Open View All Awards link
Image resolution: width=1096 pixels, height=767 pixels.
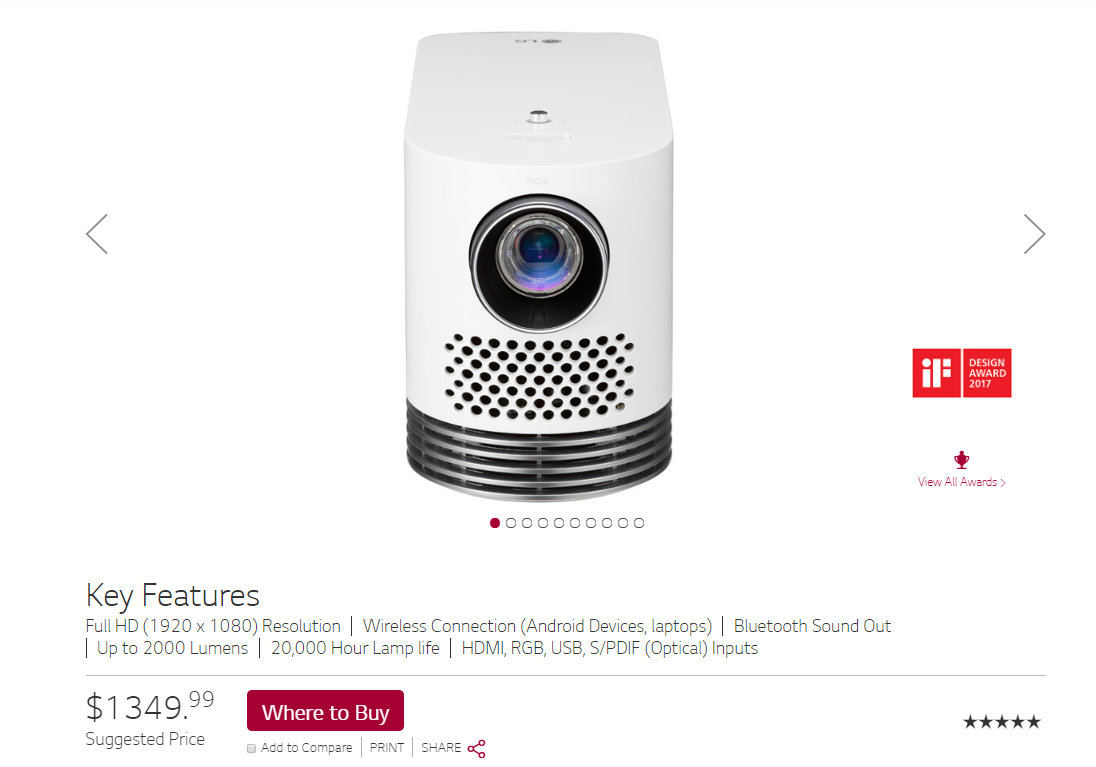click(x=961, y=482)
